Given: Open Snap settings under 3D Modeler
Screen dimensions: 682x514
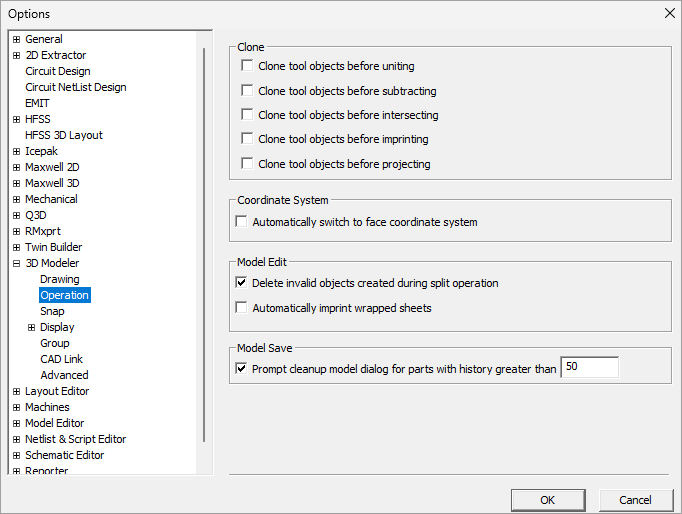Looking at the screenshot, I should point(52,311).
